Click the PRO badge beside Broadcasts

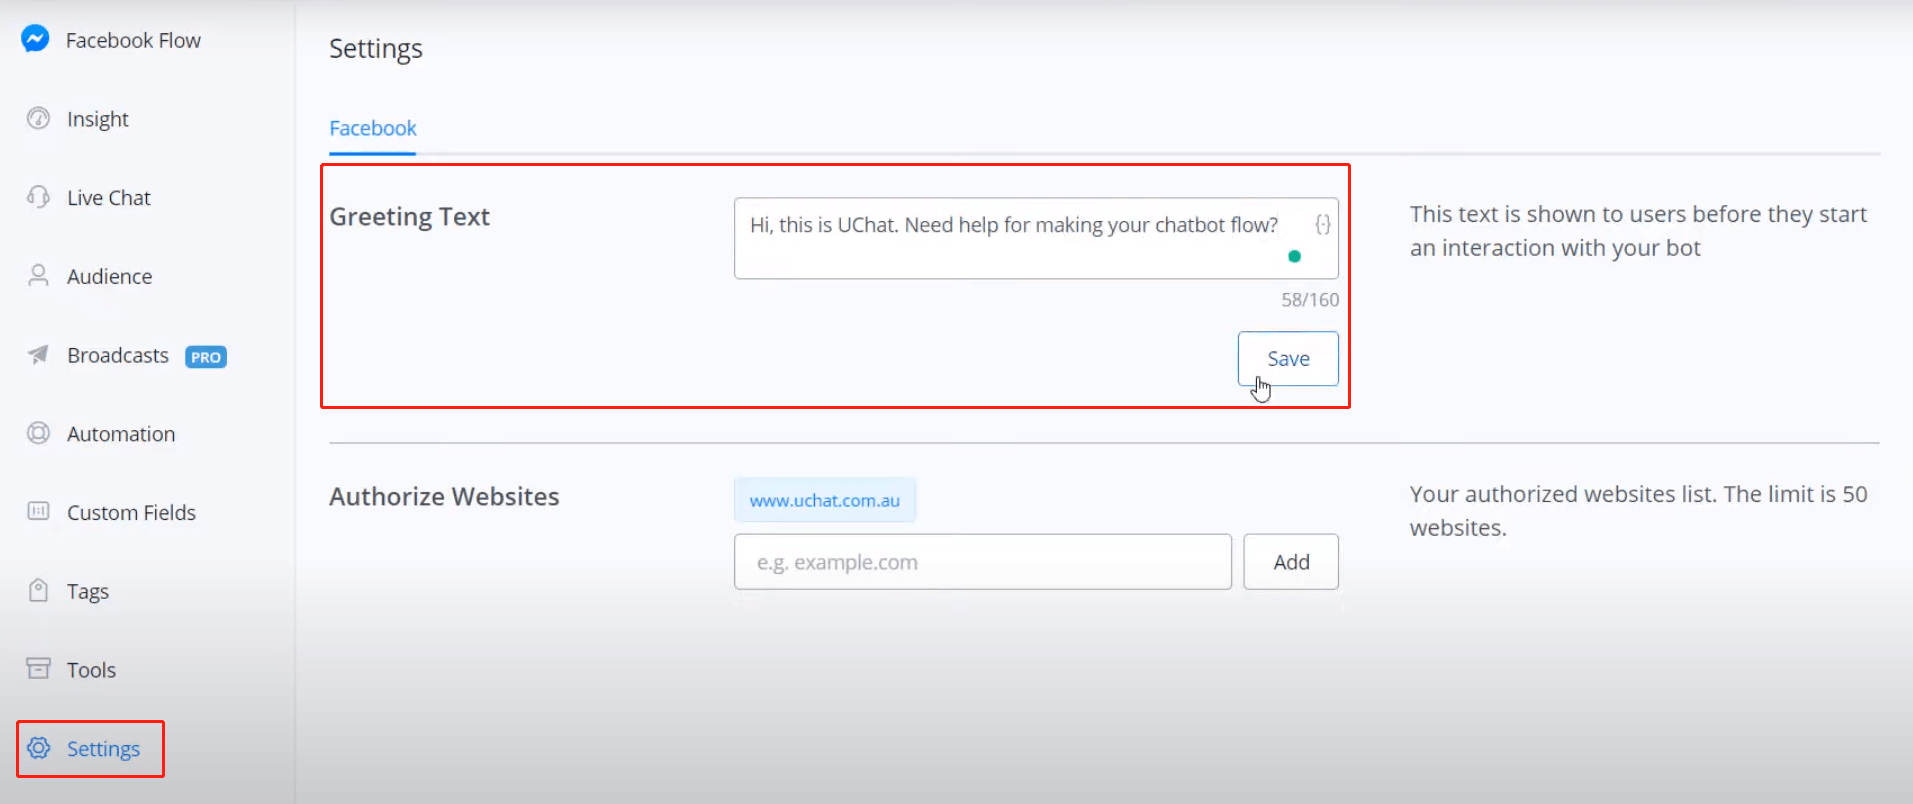pos(206,357)
